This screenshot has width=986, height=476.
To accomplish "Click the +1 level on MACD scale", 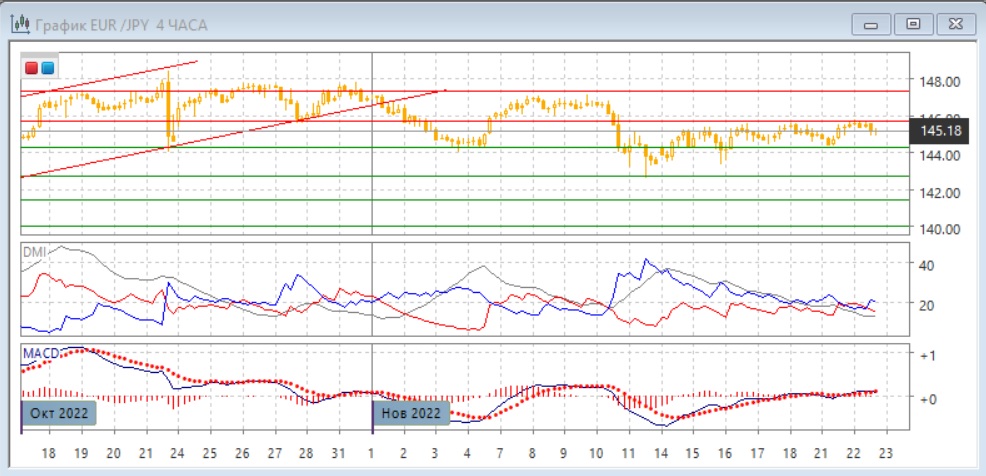I will click(x=927, y=356).
